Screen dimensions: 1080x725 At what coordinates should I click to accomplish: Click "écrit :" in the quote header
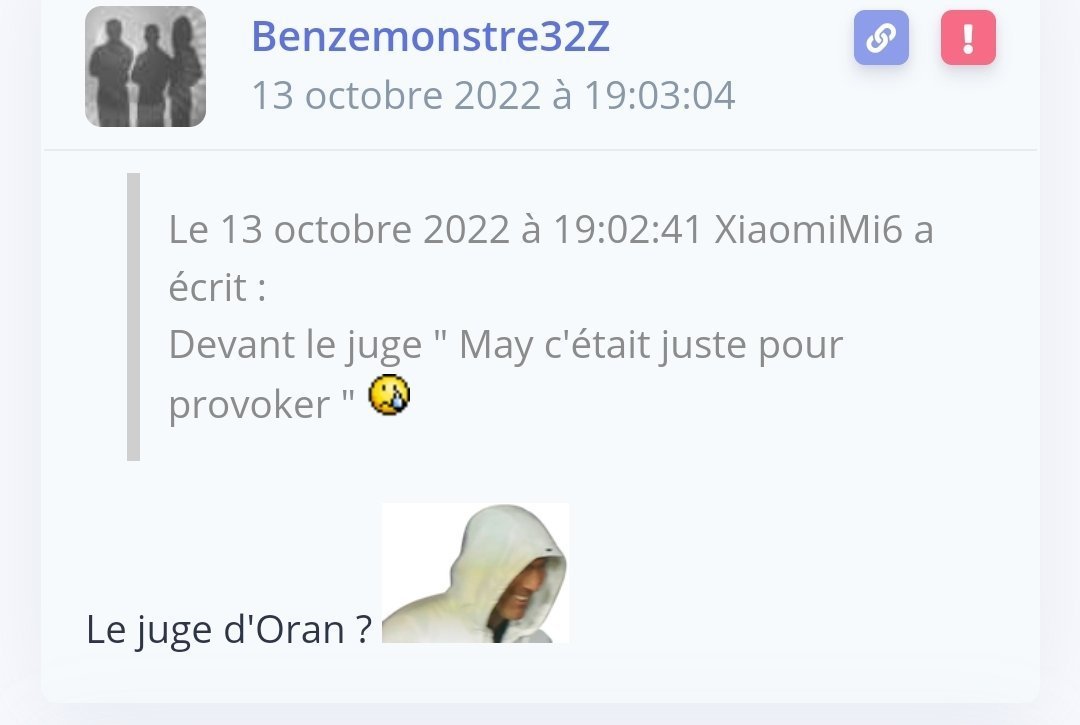tap(217, 287)
